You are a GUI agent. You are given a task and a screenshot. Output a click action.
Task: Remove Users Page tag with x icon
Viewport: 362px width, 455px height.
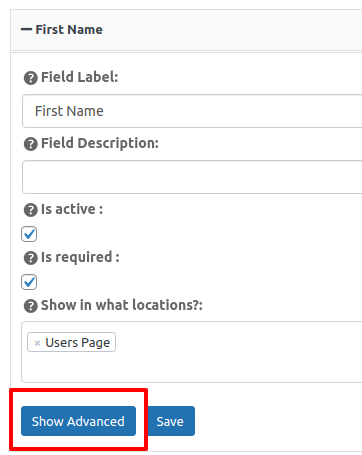[37, 343]
